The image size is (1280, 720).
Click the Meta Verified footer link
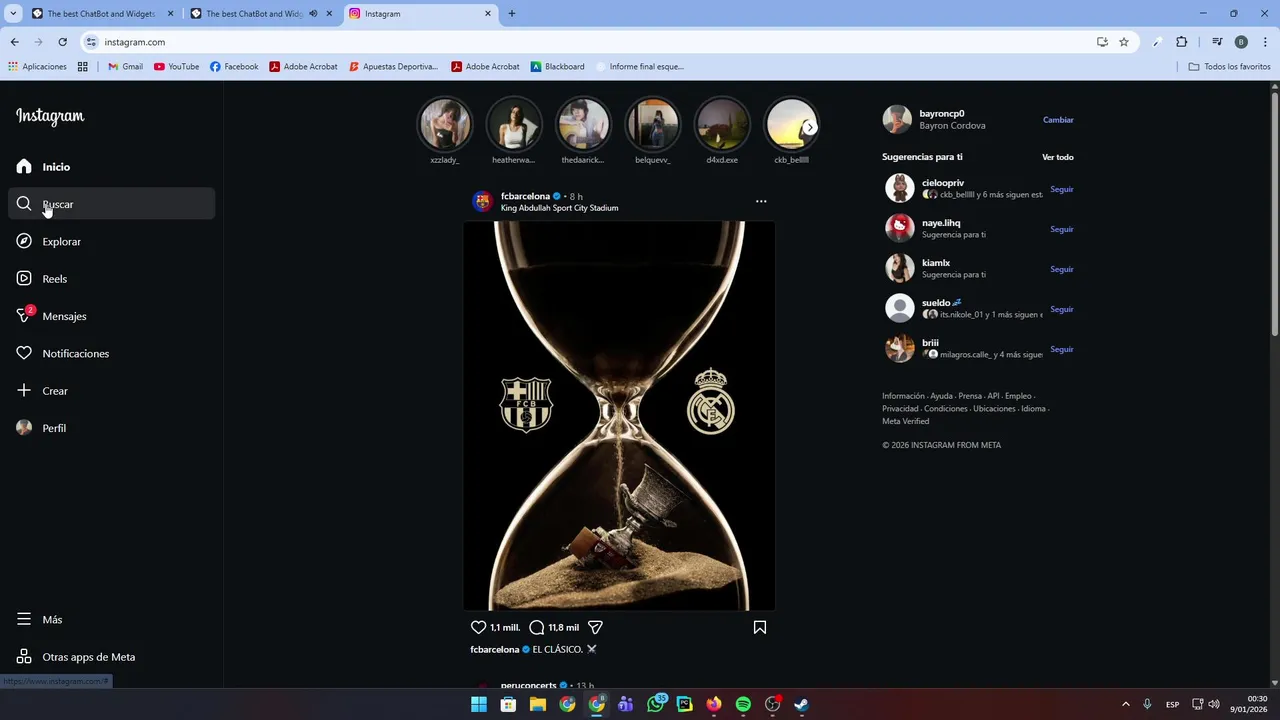[x=905, y=421]
